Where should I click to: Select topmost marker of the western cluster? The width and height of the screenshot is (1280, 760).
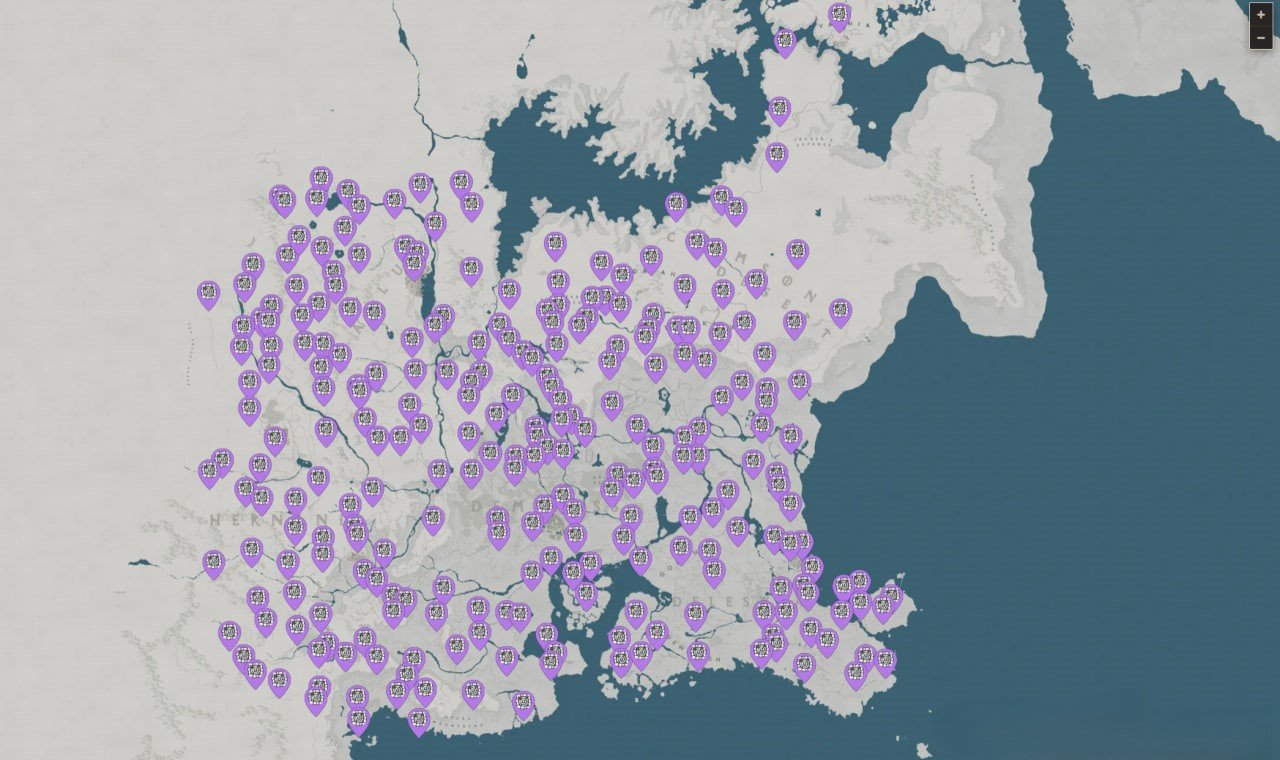(320, 179)
